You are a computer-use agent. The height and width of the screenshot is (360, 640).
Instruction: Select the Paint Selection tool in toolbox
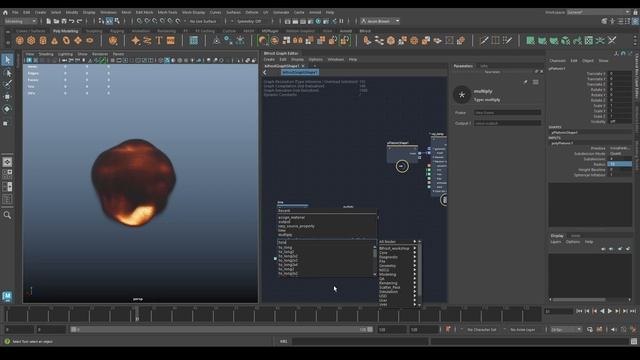[x=7, y=84]
